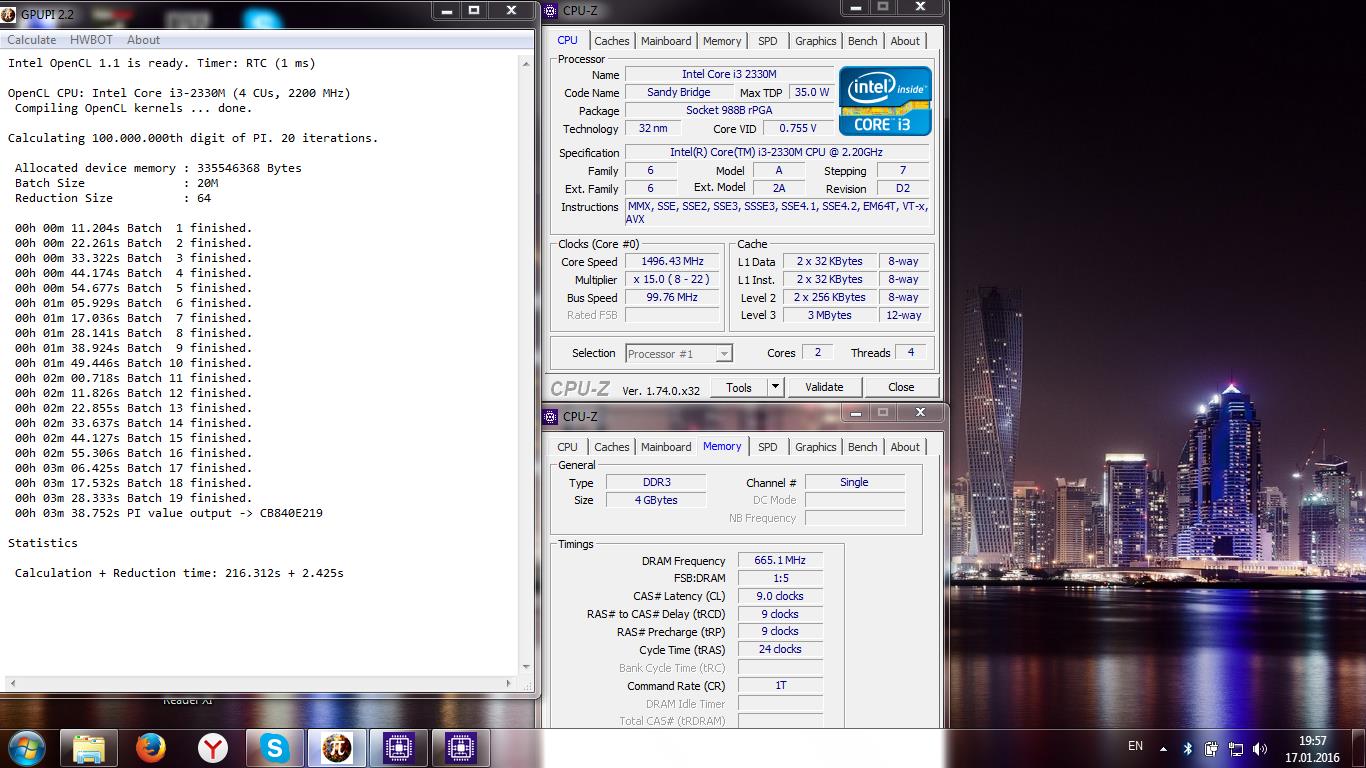This screenshot has height=768, width=1366.
Task: Click the Bus Speed 99.76 MHz value
Action: [673, 297]
